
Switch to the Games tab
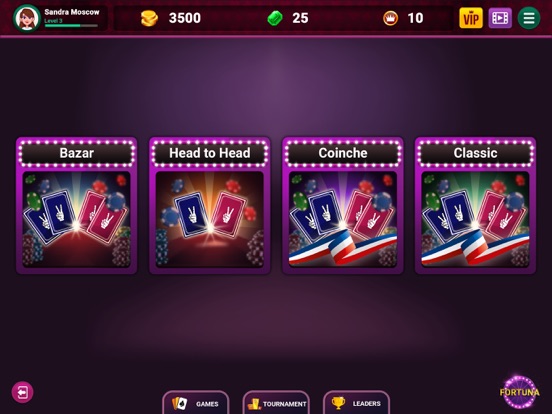click(196, 403)
